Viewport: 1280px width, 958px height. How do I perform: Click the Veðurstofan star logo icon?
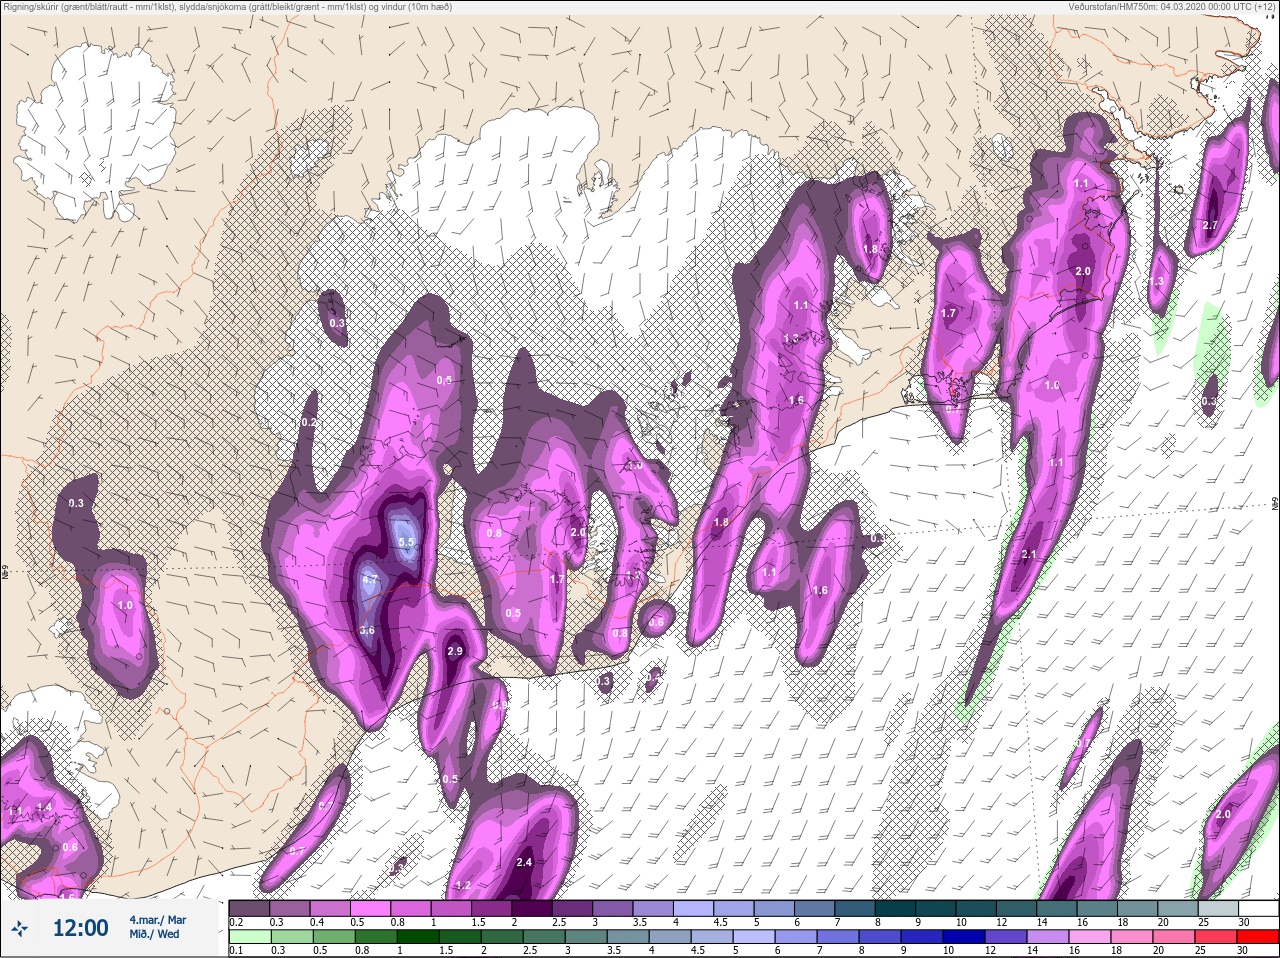pos(20,929)
